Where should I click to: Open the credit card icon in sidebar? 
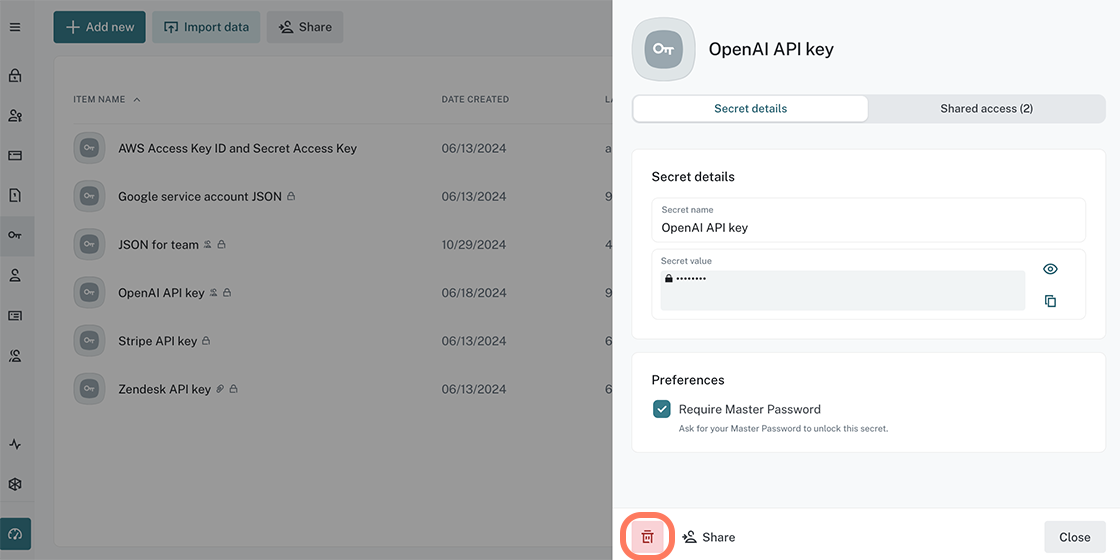point(15,156)
